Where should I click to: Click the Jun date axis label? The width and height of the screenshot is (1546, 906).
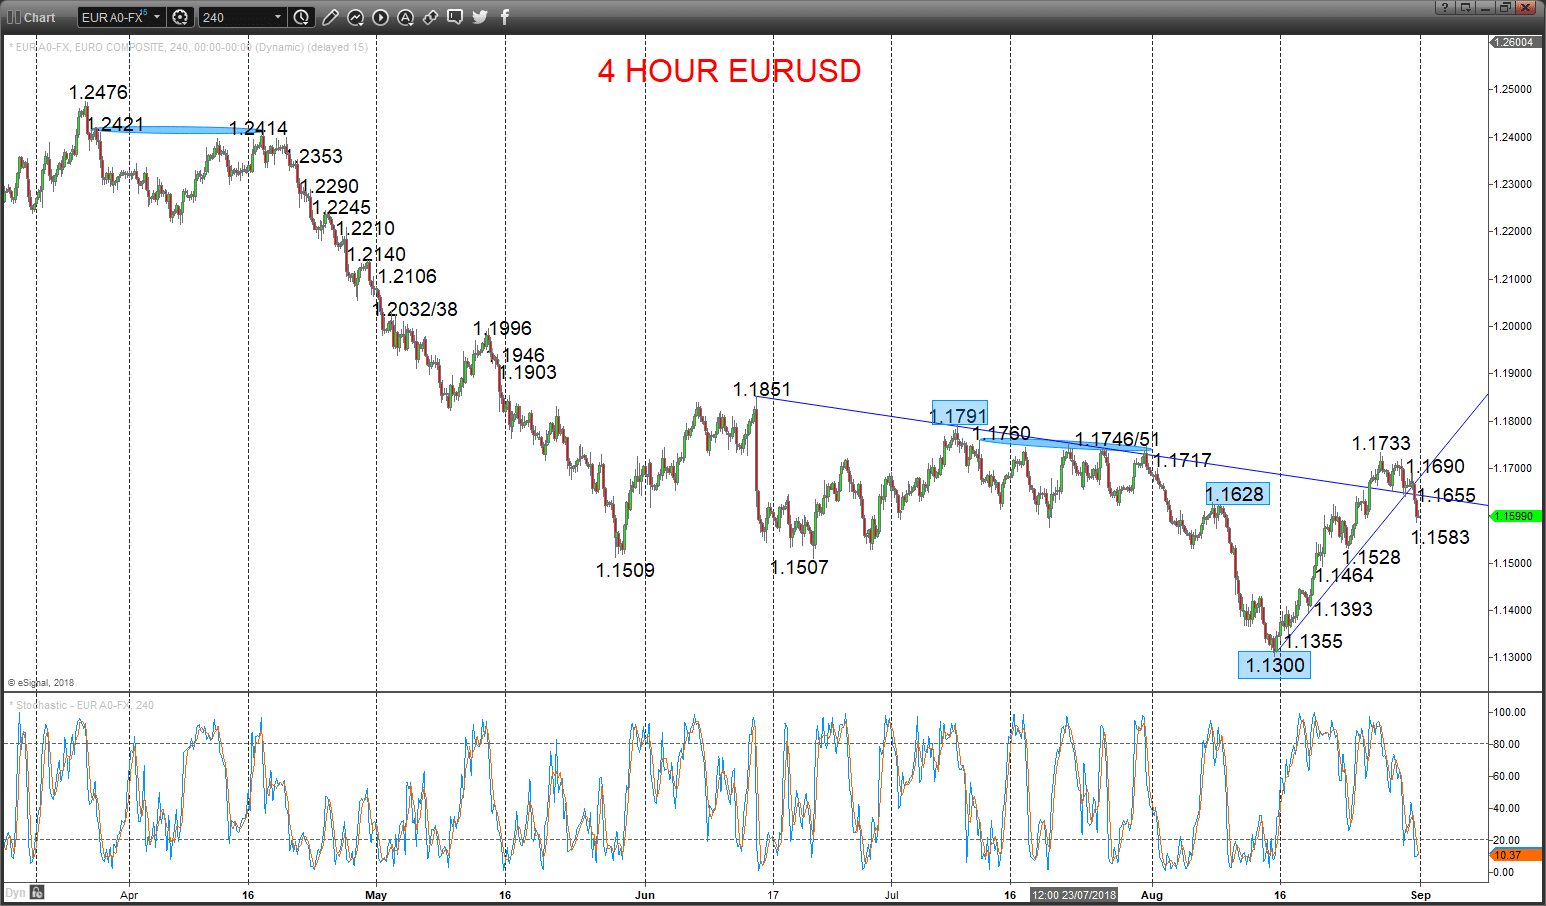[645, 895]
